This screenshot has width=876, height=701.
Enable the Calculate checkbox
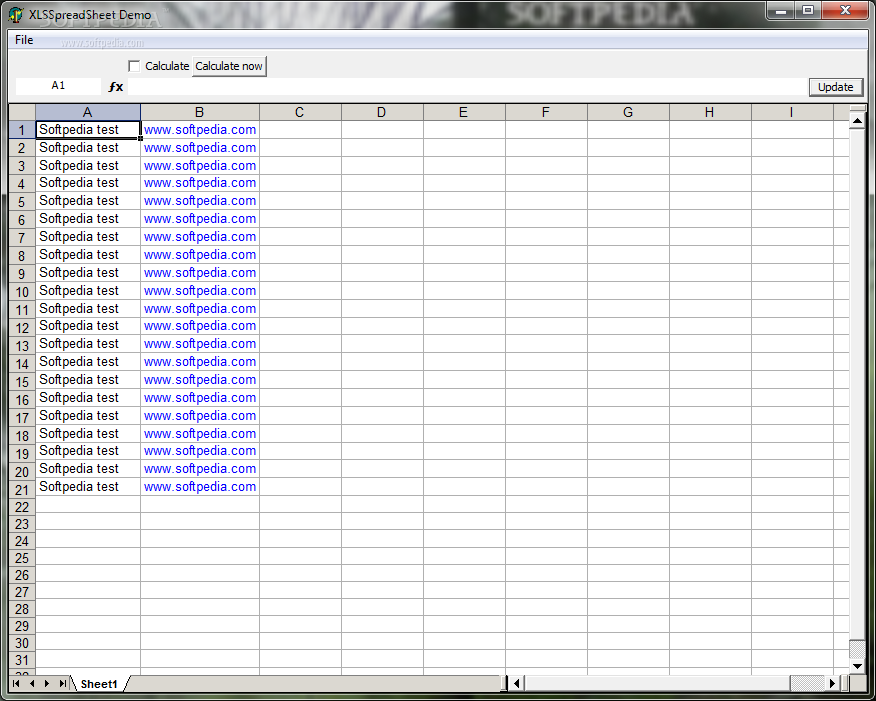tap(134, 66)
